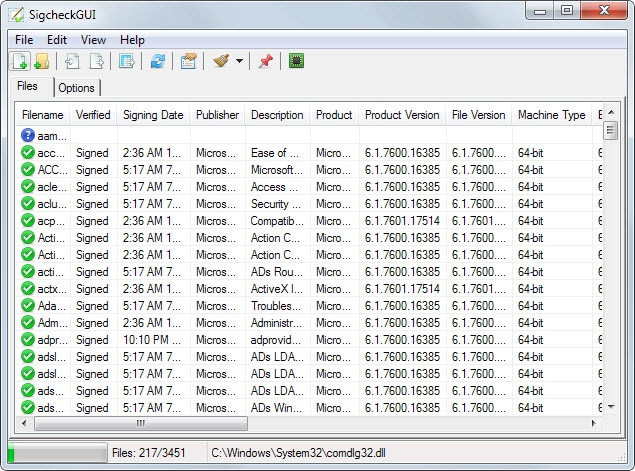The image size is (635, 471).
Task: Select the 'Security ...' description cell
Action: click(x=275, y=204)
